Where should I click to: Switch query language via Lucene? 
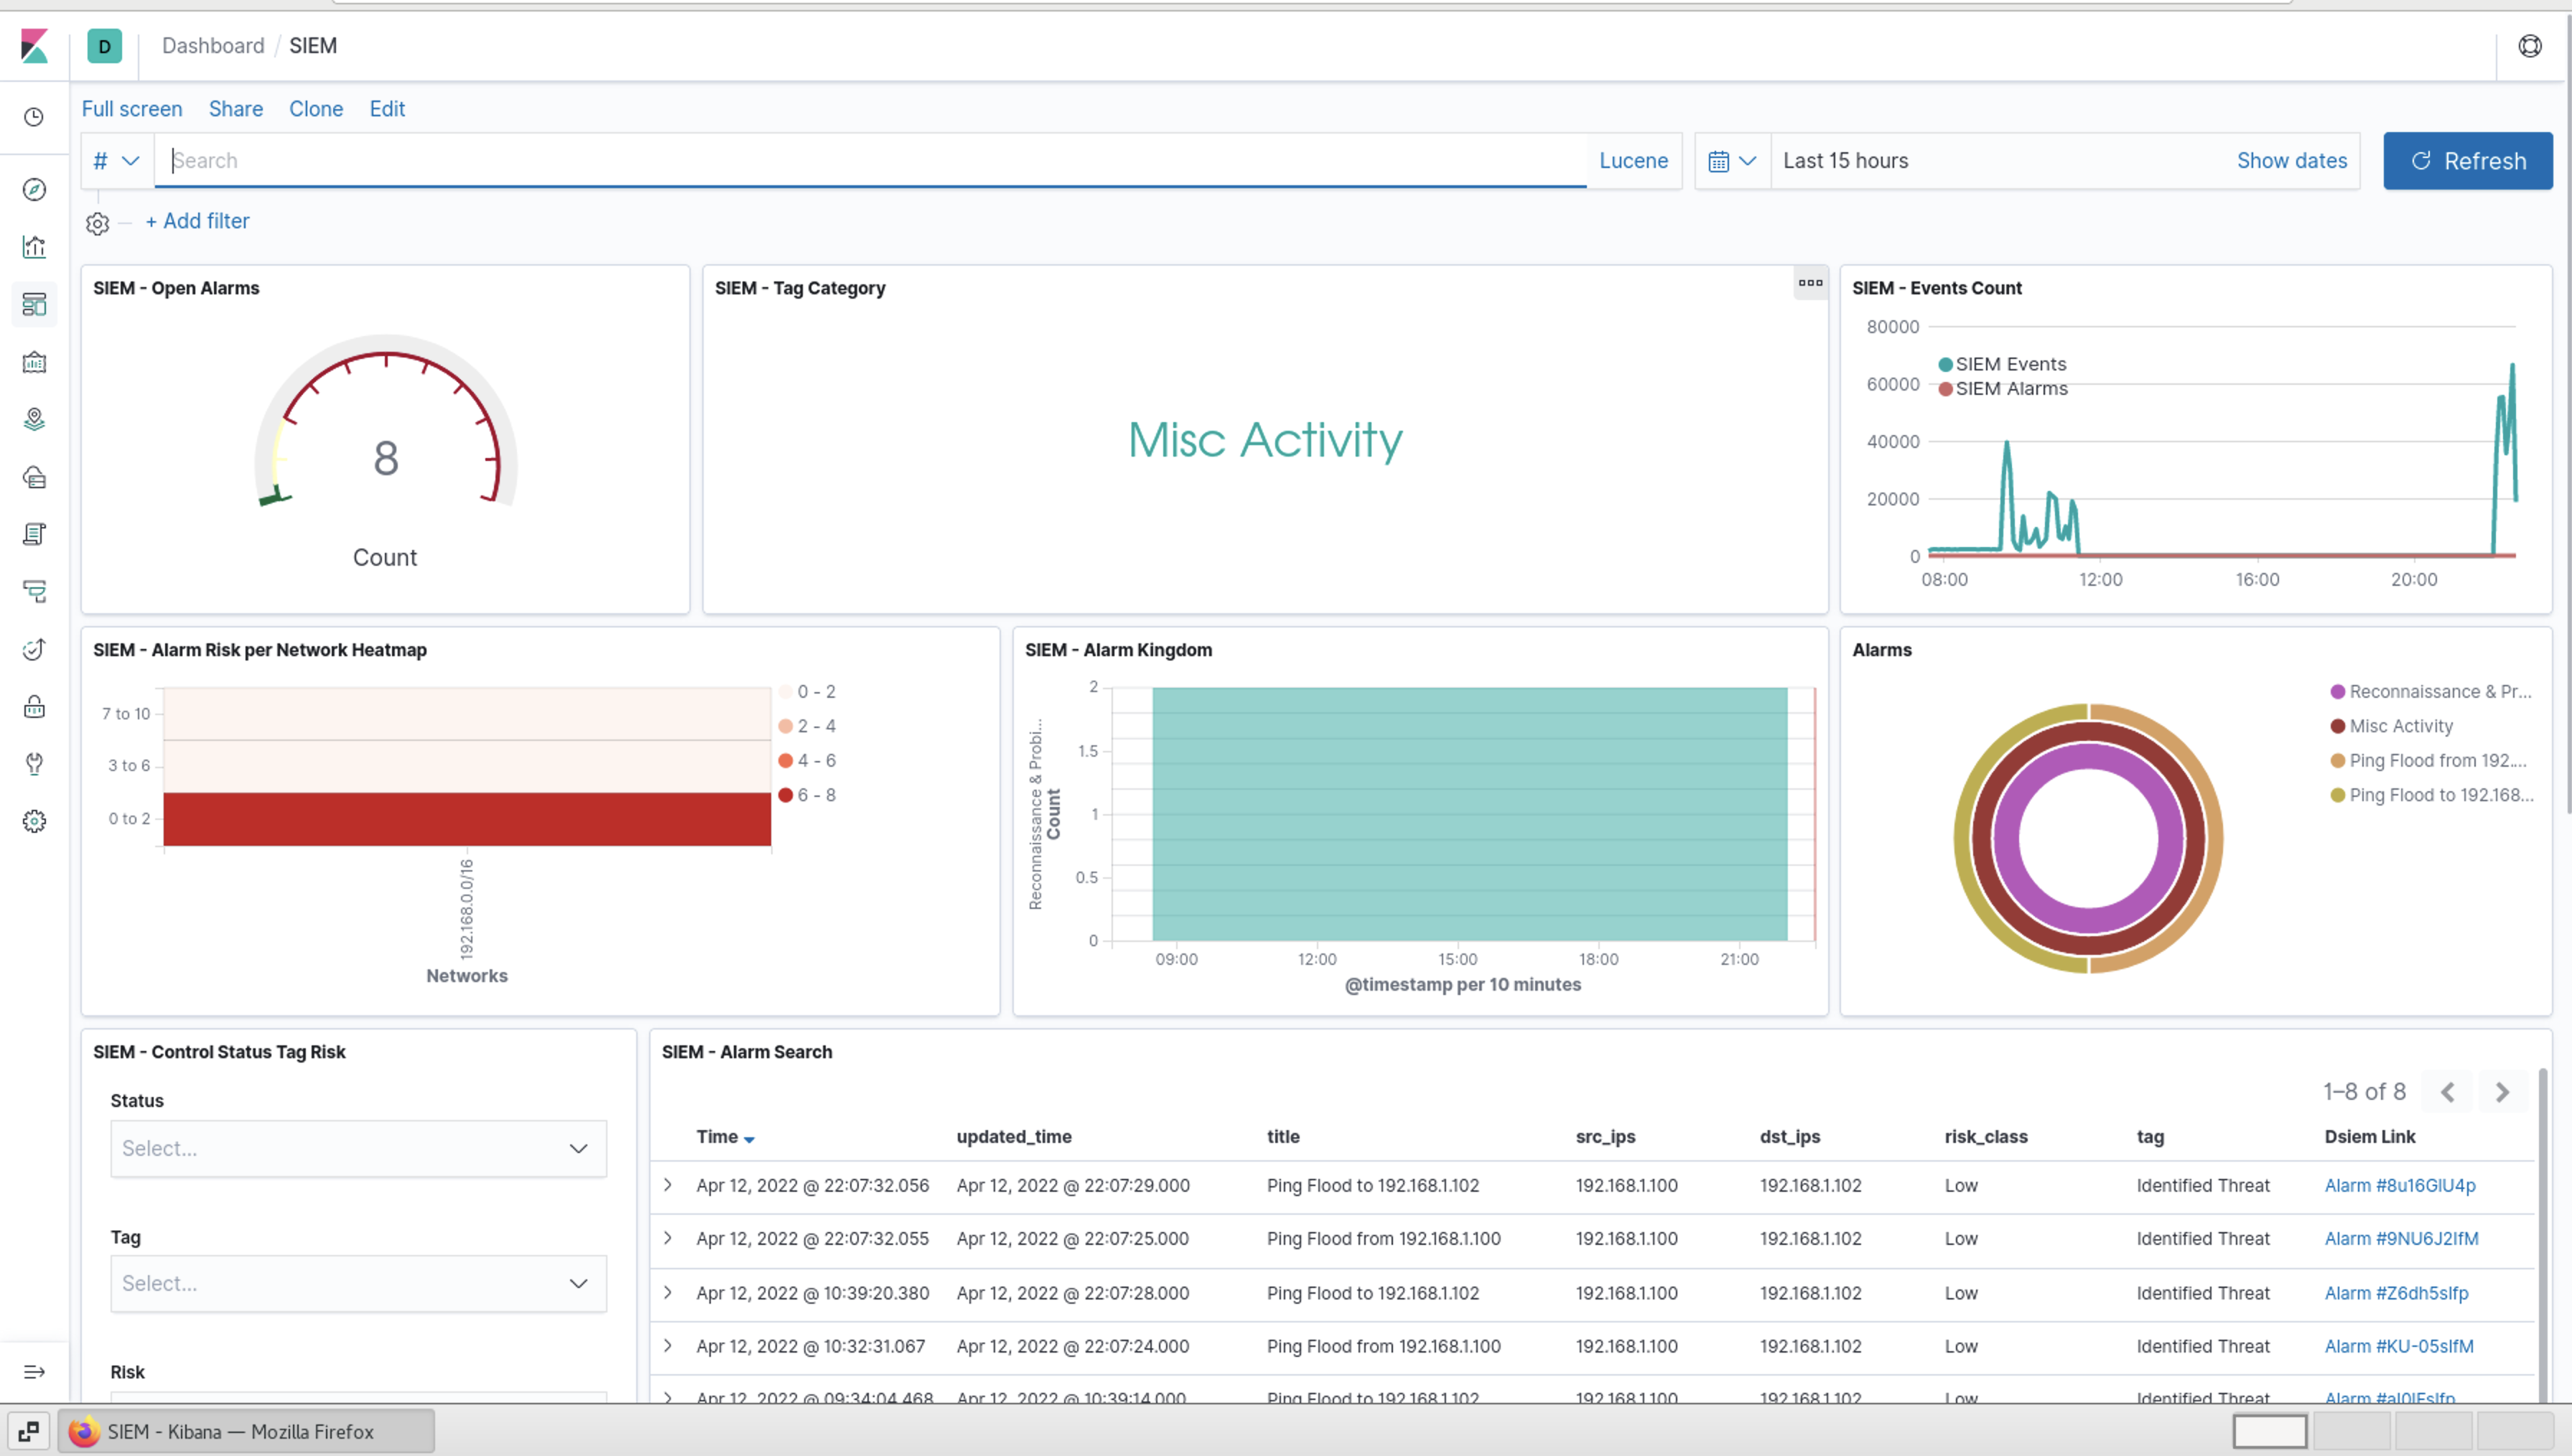[x=1633, y=161]
